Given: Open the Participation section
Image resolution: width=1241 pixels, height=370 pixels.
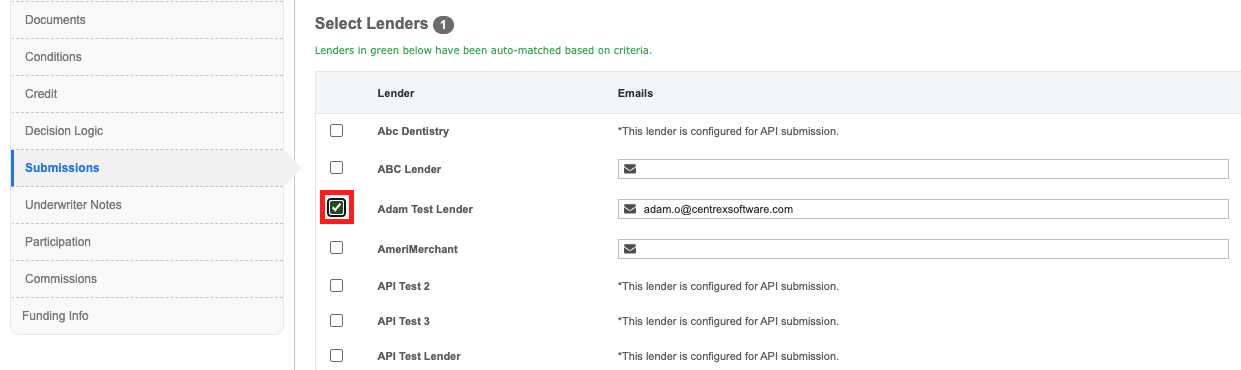Looking at the screenshot, I should coord(147,242).
